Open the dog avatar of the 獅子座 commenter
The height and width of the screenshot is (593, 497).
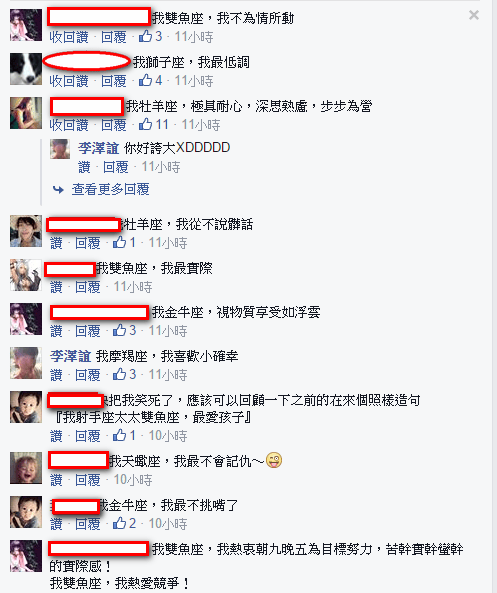pos(26,68)
